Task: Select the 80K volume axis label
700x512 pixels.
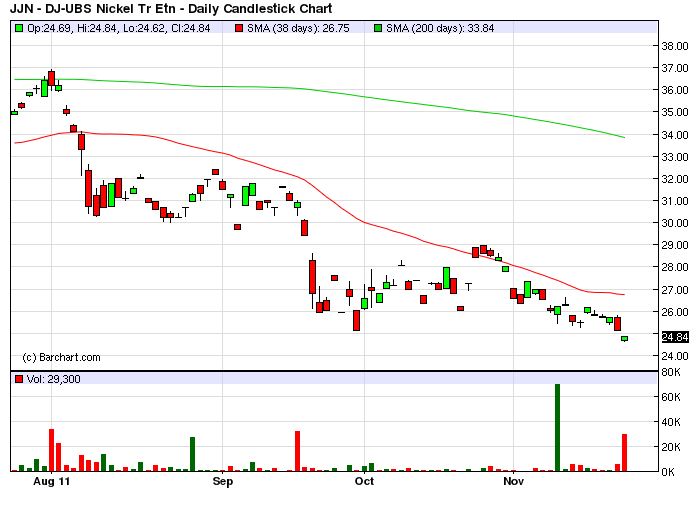Action: [670, 372]
